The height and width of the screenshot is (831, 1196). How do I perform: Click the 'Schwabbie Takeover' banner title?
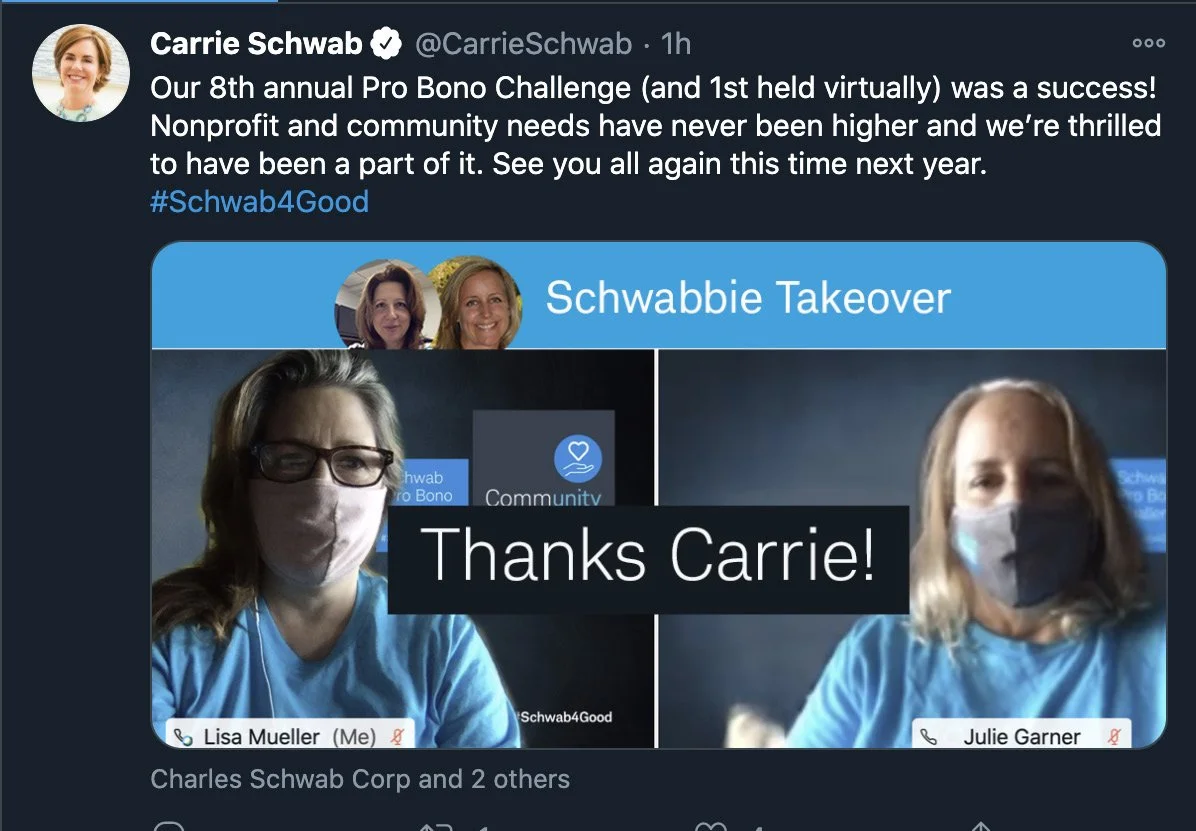[x=748, y=297]
